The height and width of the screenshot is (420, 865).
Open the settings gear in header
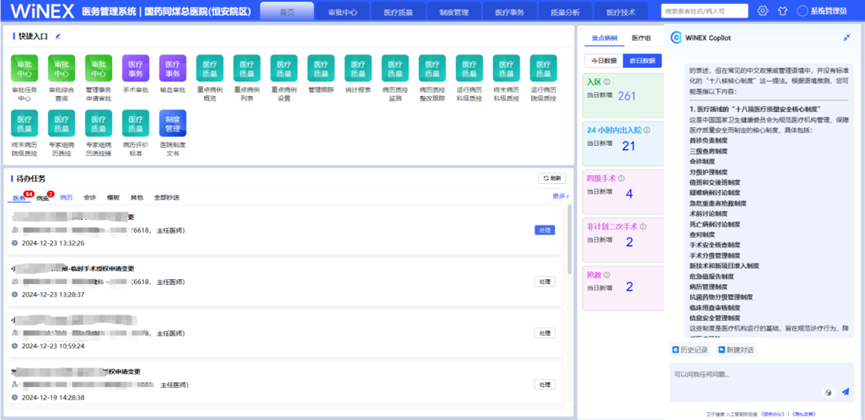(763, 11)
